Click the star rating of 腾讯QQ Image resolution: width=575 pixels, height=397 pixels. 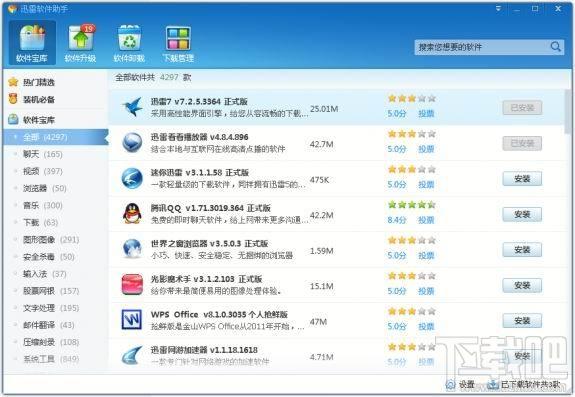412,205
